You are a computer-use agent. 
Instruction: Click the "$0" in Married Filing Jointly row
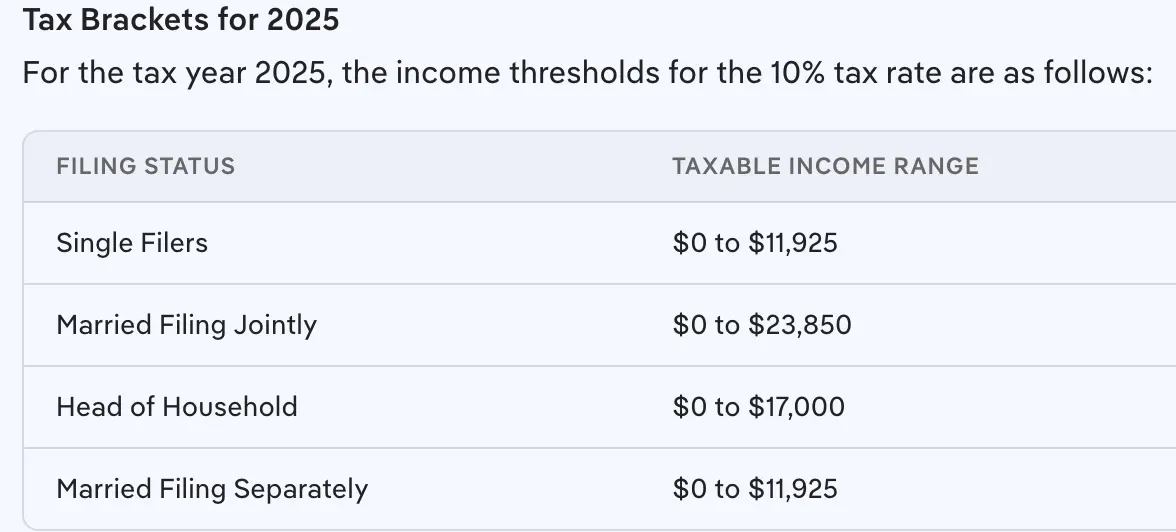click(689, 325)
